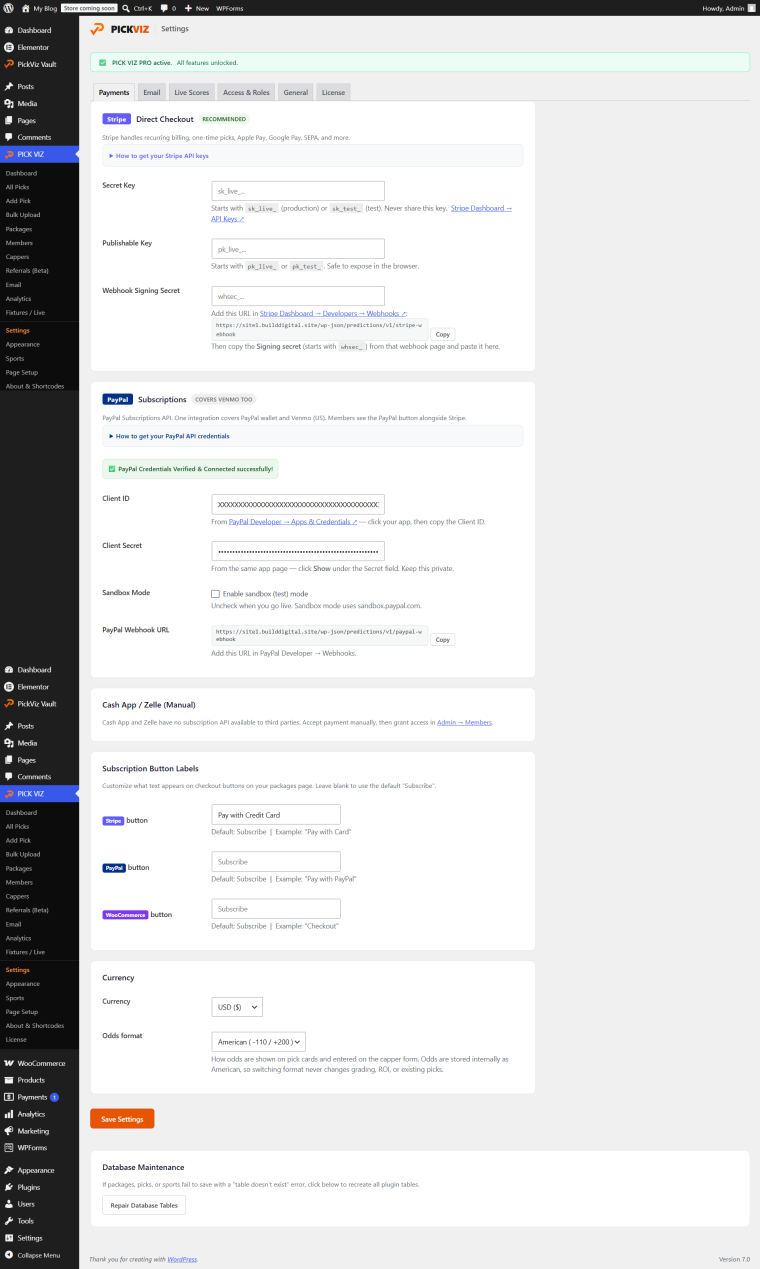
Task: Focus the Publishable Key field
Action: coord(298,249)
